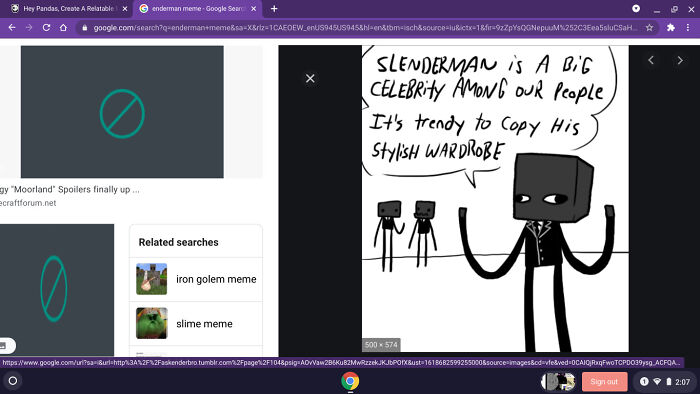Viewport: 700px width, 394px height.
Task: Open the Chrome three-dot menu
Action: [688, 28]
